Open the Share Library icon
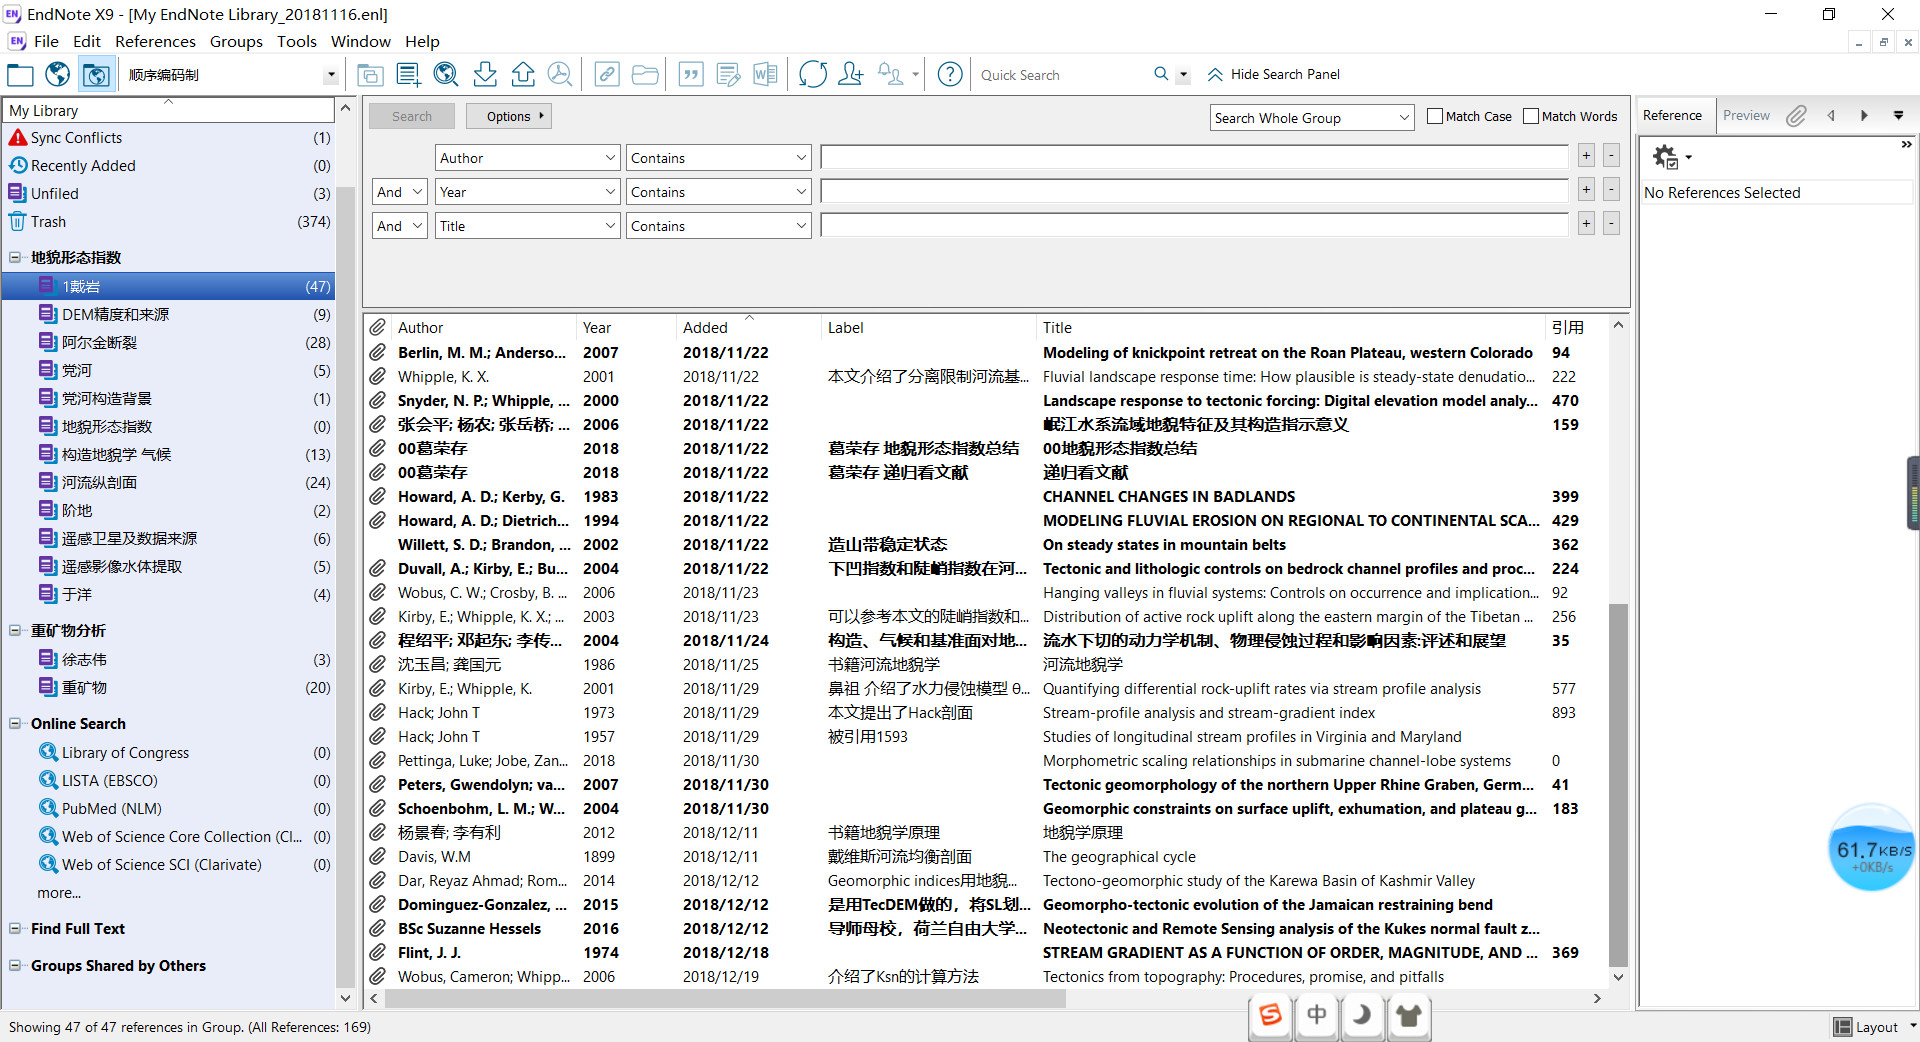 click(850, 74)
